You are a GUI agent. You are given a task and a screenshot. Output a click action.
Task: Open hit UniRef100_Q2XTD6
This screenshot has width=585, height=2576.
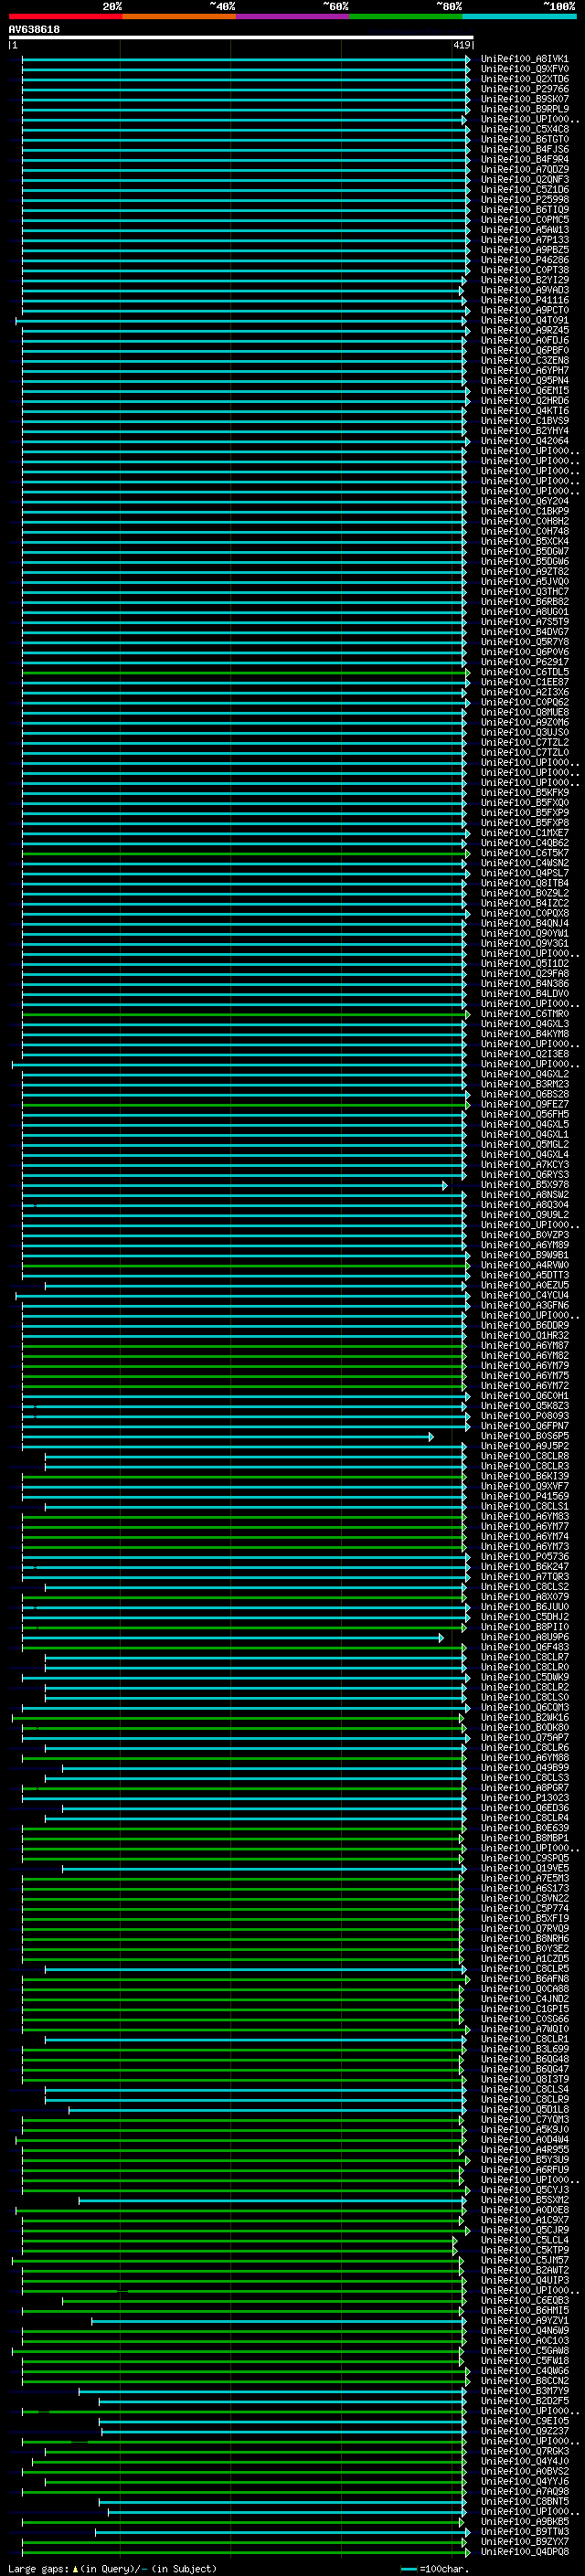pos(524,79)
